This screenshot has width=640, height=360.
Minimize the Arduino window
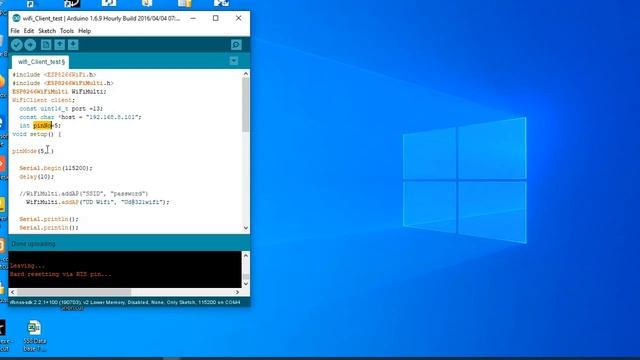pyautogui.click(x=193, y=18)
